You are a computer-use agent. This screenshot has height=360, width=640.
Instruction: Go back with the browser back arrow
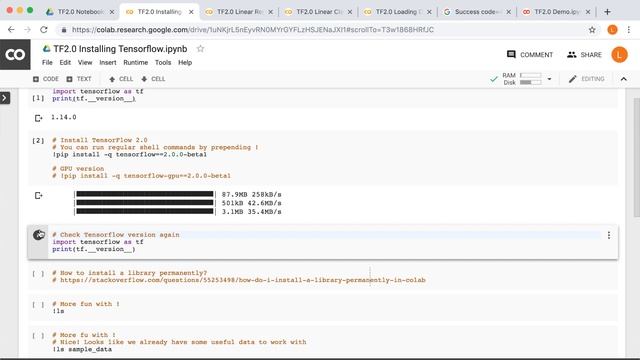tap(11, 30)
